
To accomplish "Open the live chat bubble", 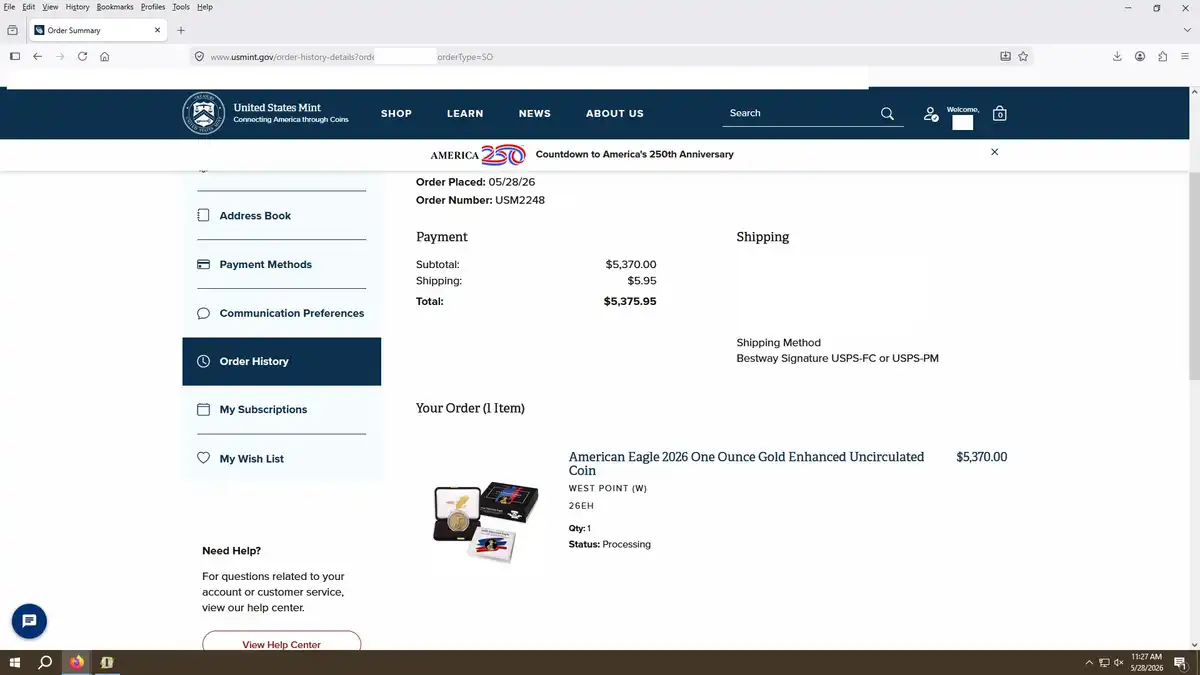I will point(29,621).
